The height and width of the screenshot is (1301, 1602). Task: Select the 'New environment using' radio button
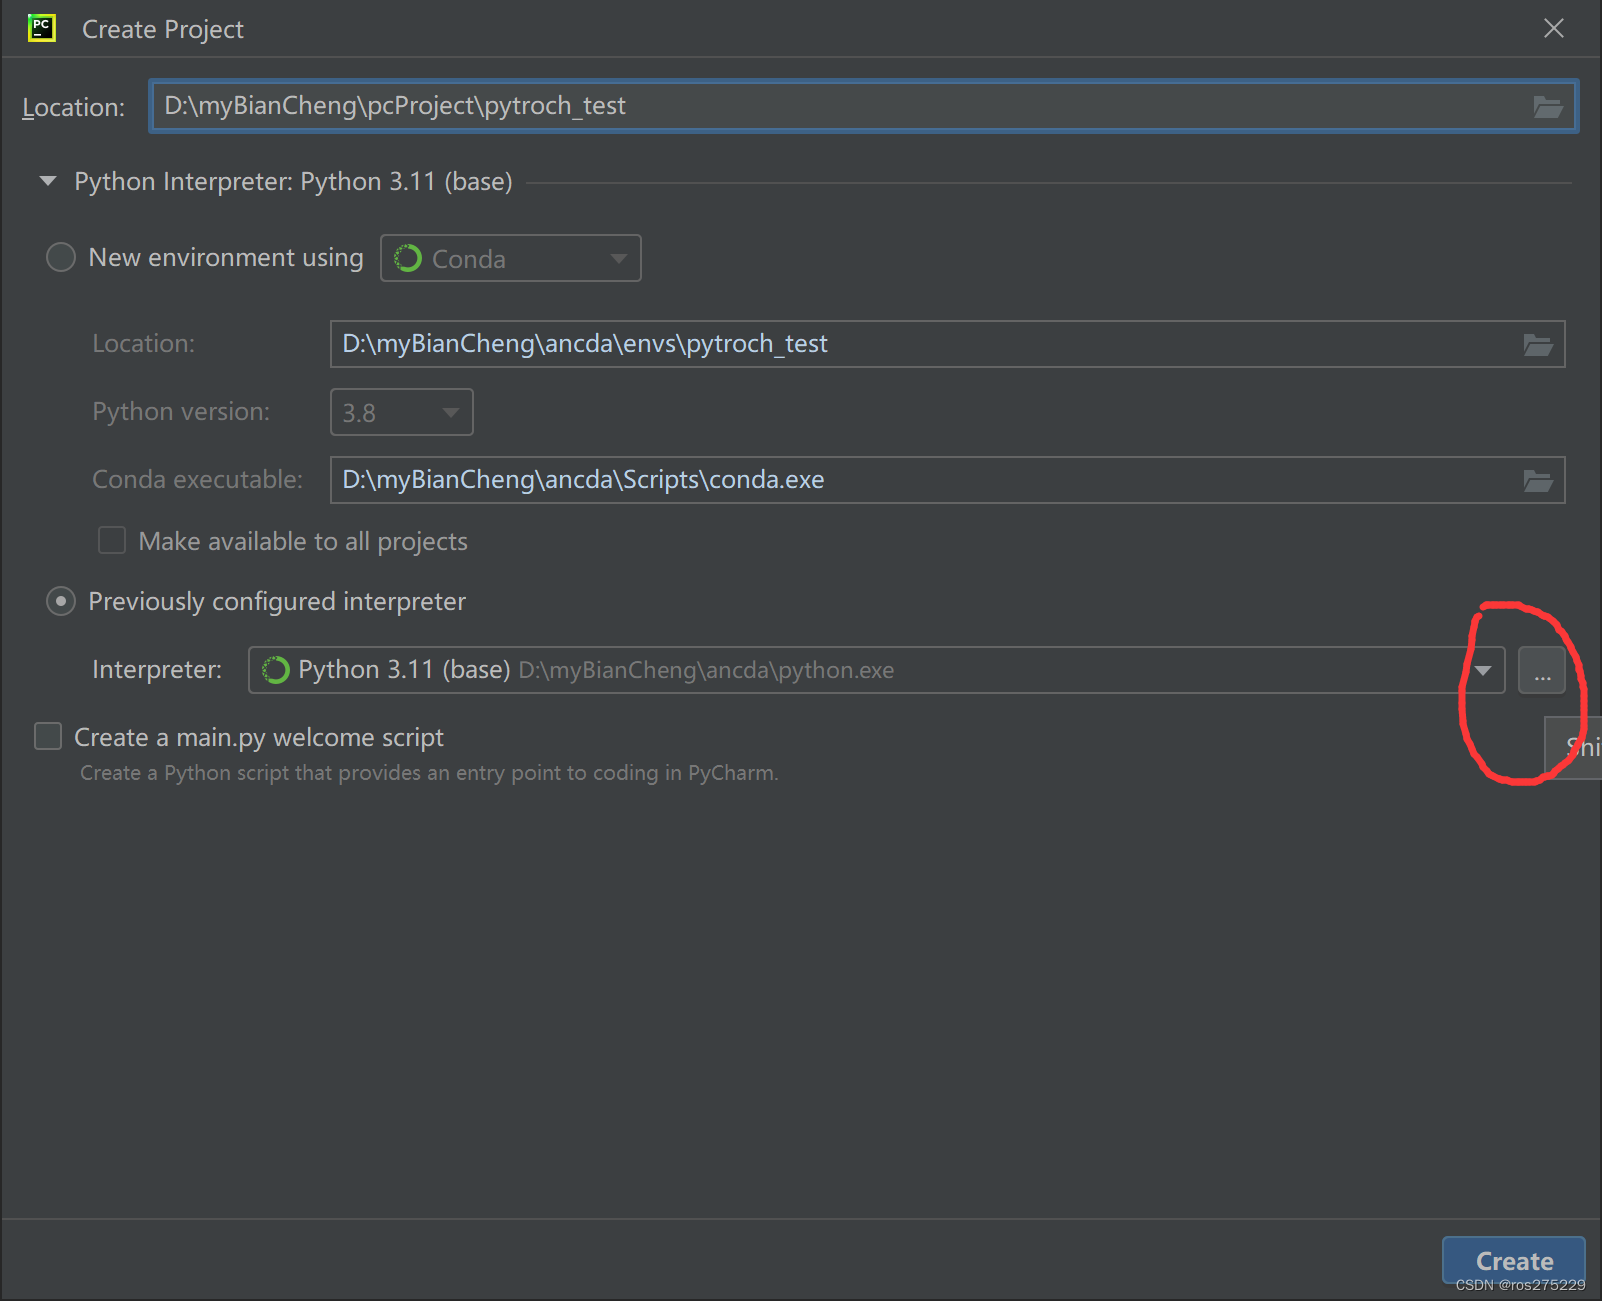60,257
